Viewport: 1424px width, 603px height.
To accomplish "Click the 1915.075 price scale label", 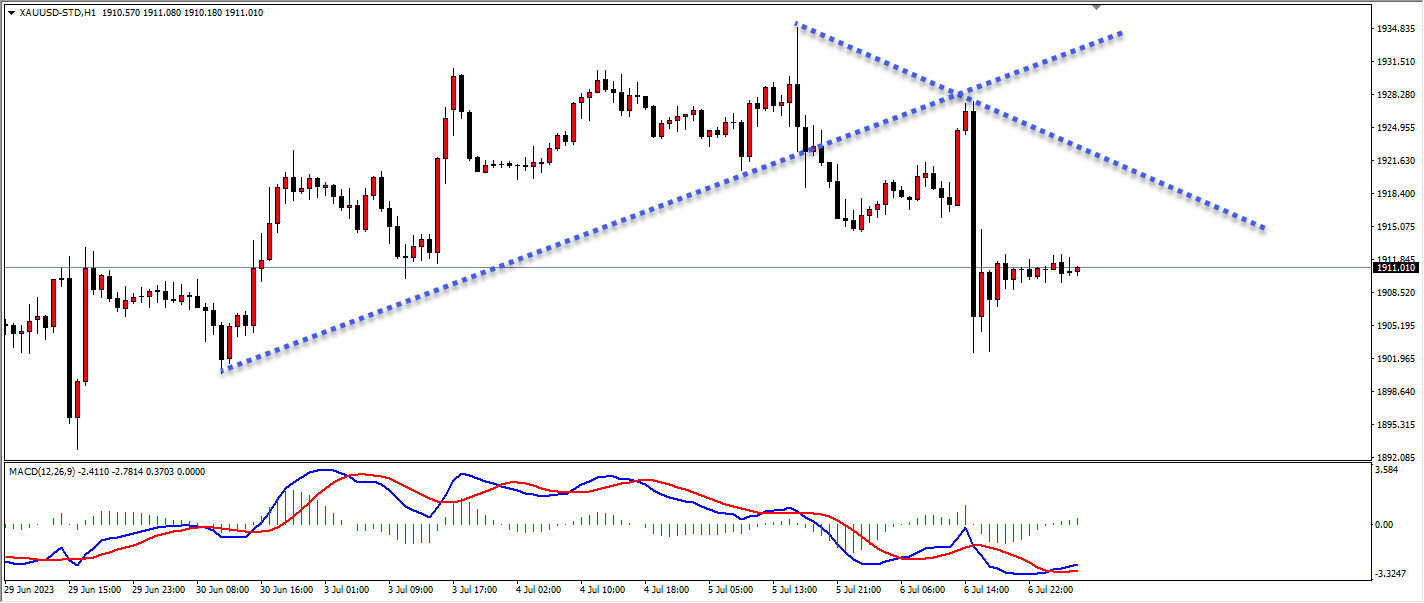I will pyautogui.click(x=1395, y=227).
